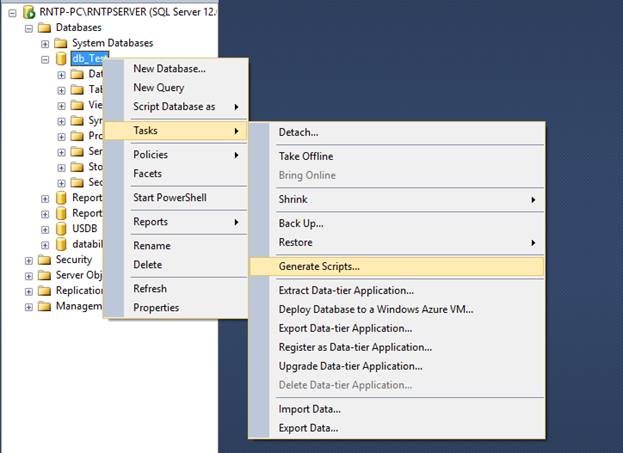
Task: Click the USDB database cylinder icon
Action: [x=61, y=229]
